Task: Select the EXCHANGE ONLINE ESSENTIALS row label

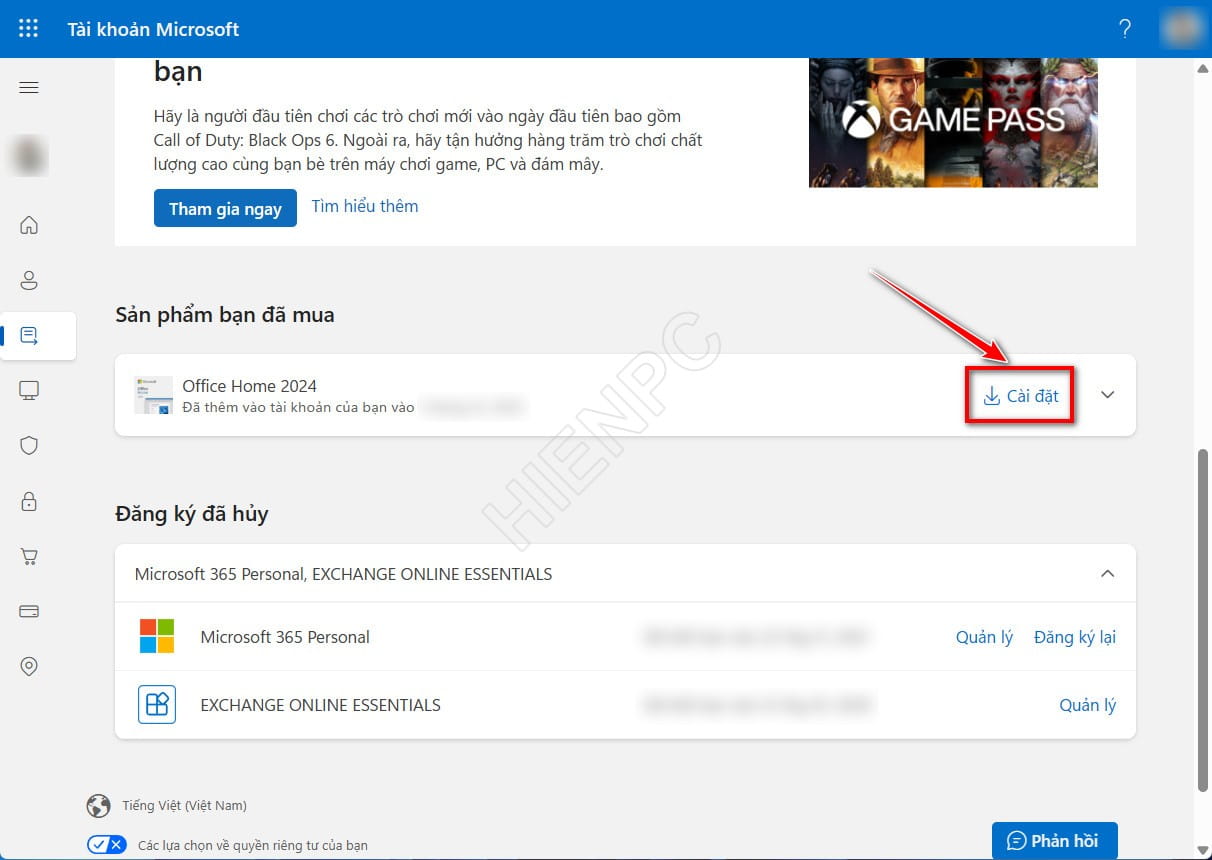Action: pyautogui.click(x=320, y=705)
